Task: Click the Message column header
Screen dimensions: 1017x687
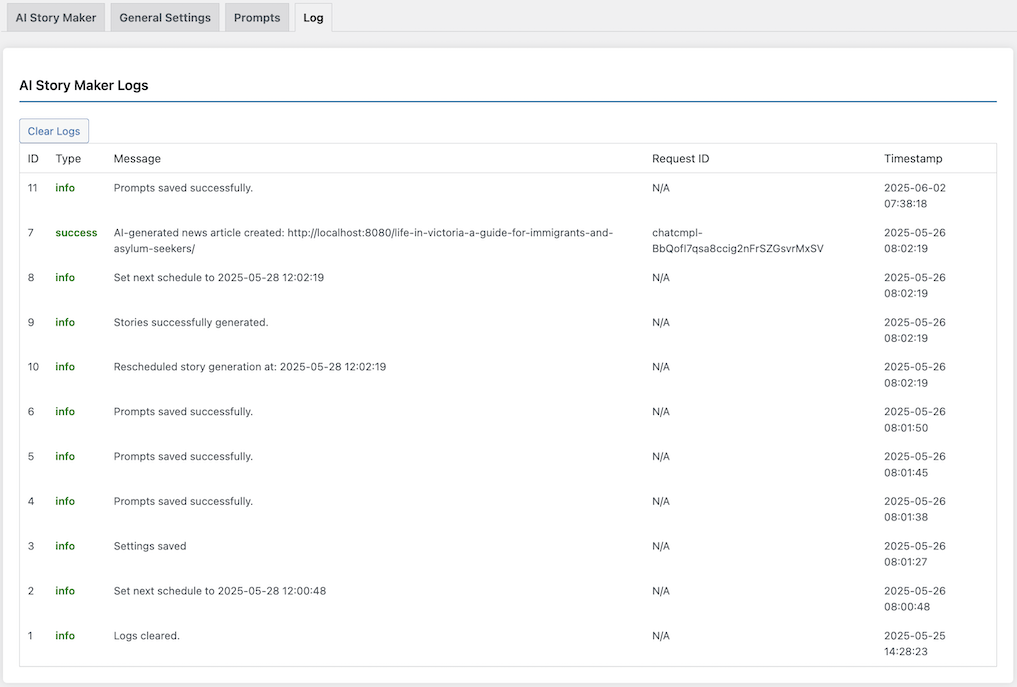Action: pos(137,158)
